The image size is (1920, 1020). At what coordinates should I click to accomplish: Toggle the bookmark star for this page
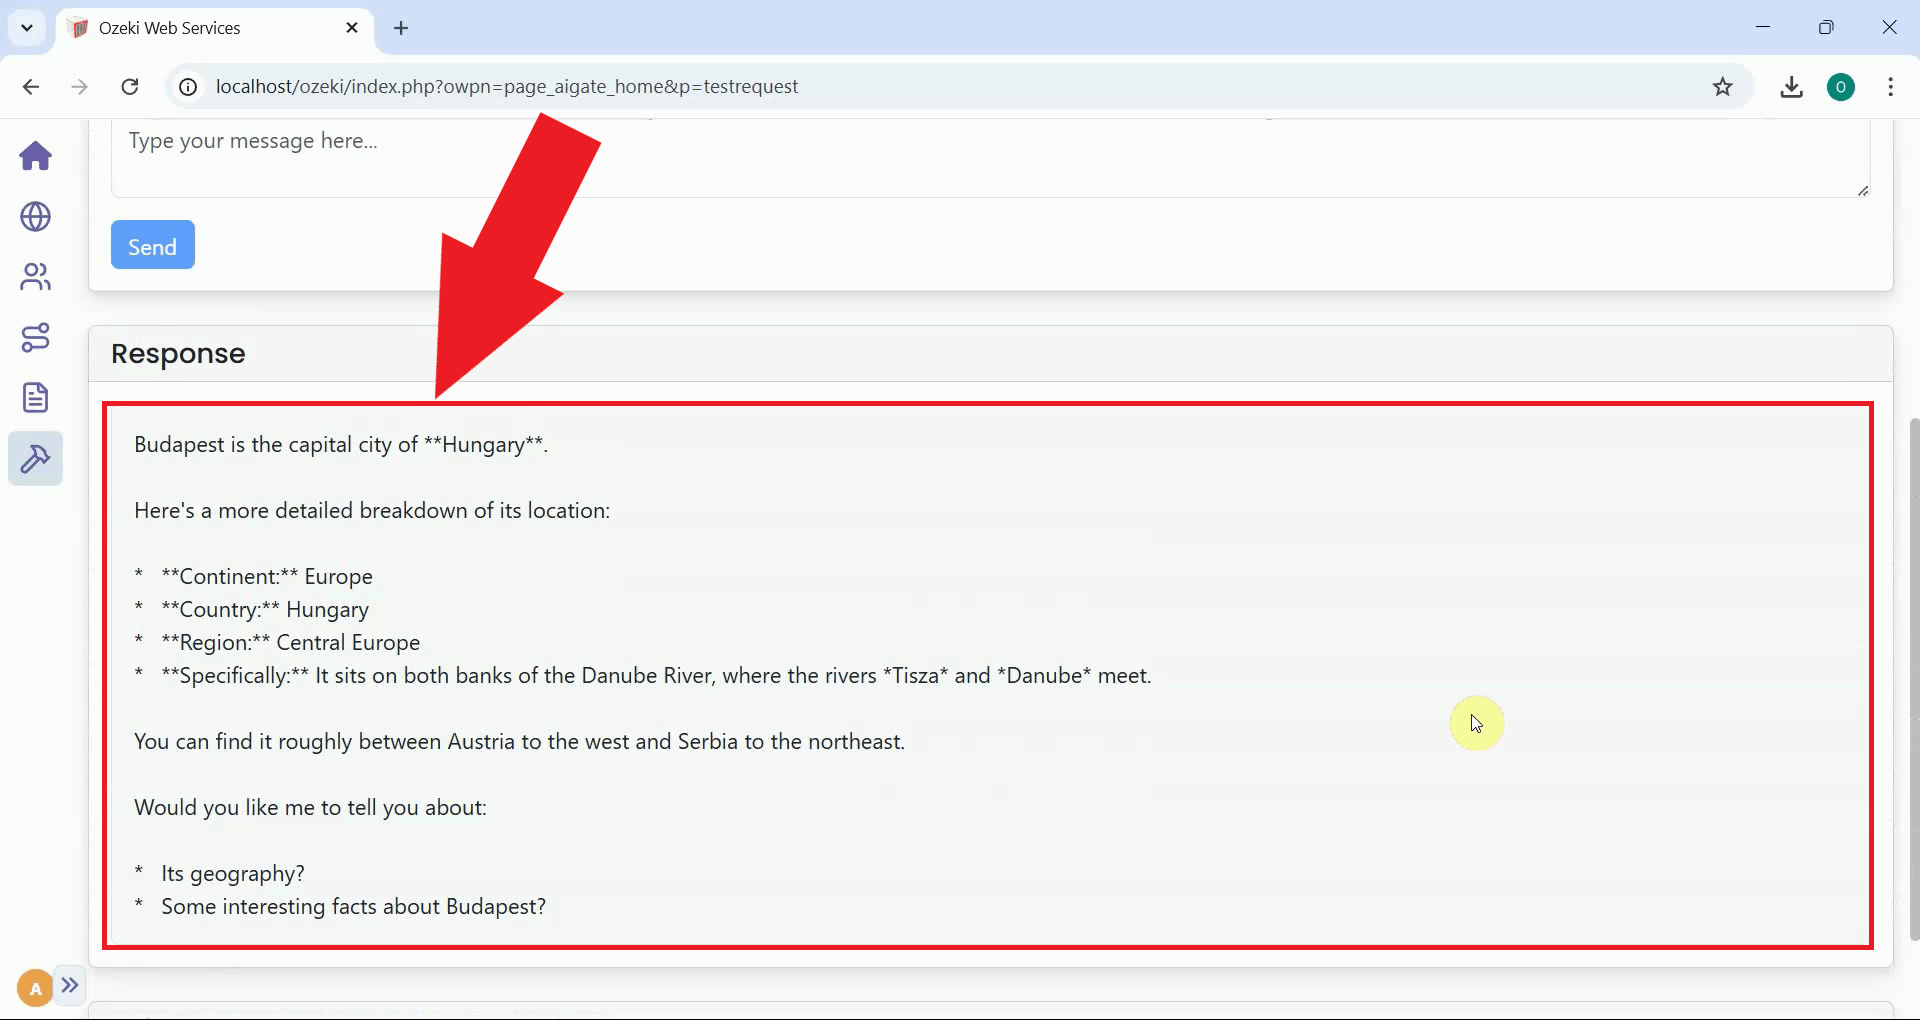(x=1723, y=87)
